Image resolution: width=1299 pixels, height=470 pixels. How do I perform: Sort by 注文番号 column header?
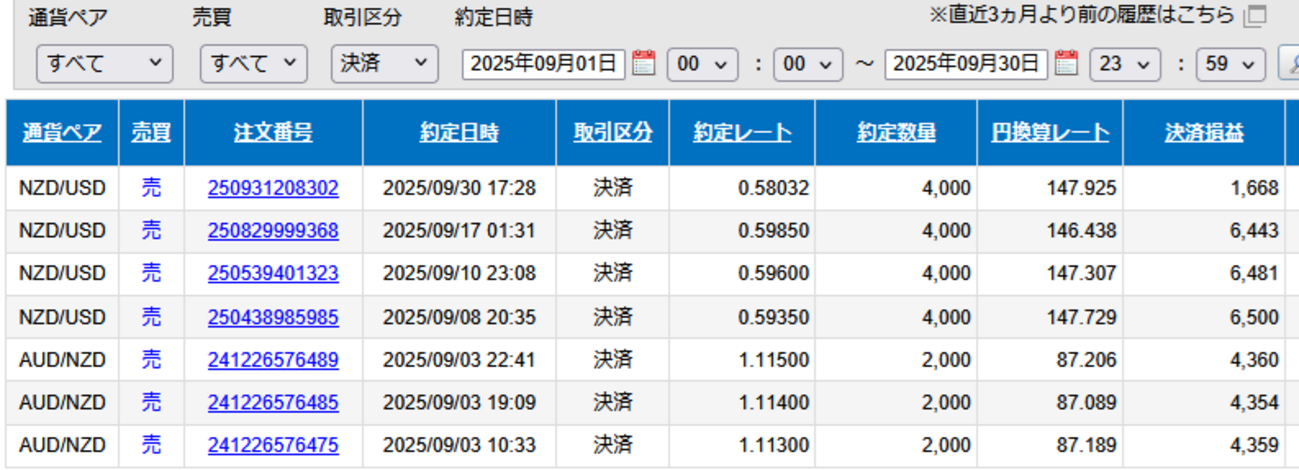(x=273, y=132)
